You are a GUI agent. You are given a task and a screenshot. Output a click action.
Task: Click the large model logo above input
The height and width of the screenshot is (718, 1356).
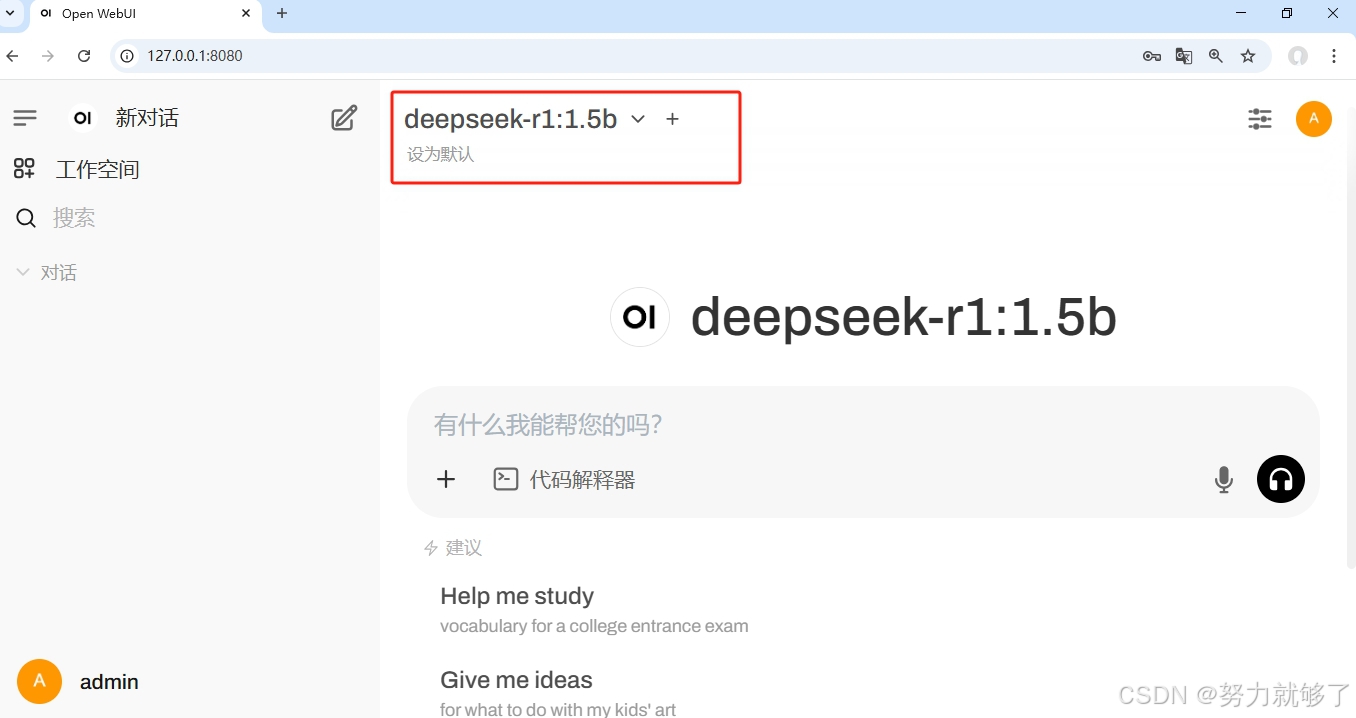(x=640, y=317)
